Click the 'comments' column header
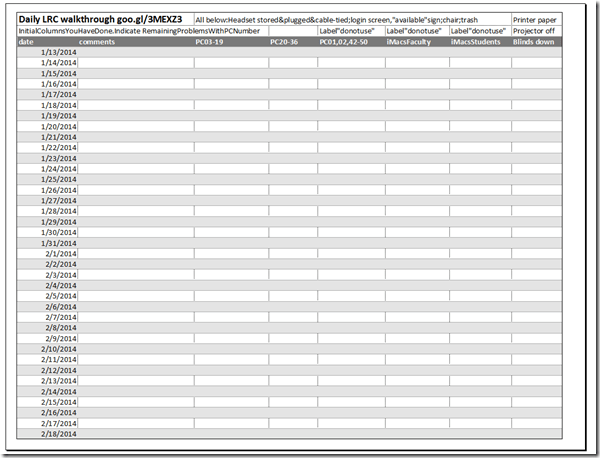 pyautogui.click(x=135, y=42)
